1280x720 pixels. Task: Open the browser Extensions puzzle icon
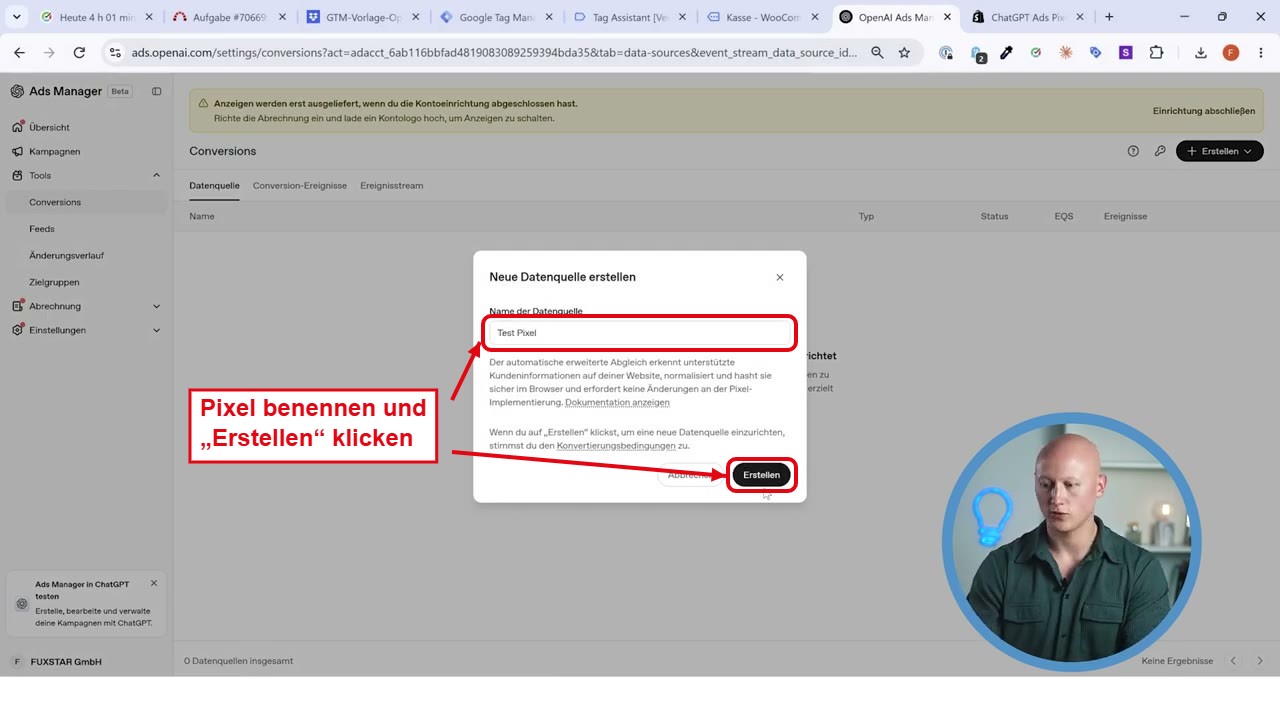click(1157, 53)
